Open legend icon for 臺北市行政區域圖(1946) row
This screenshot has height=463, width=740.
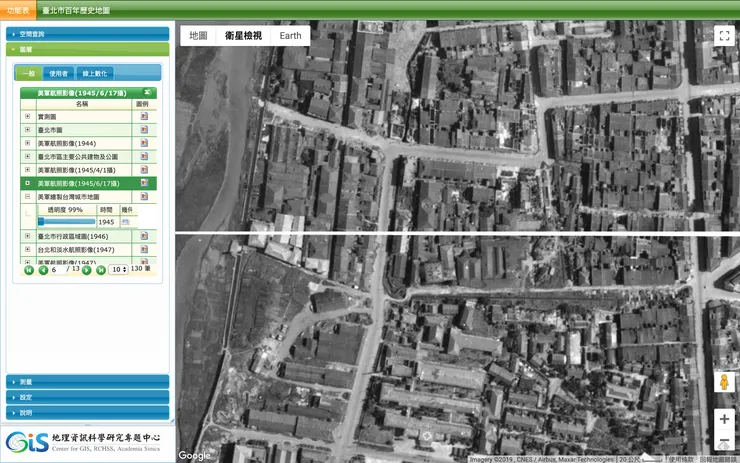pos(144,236)
